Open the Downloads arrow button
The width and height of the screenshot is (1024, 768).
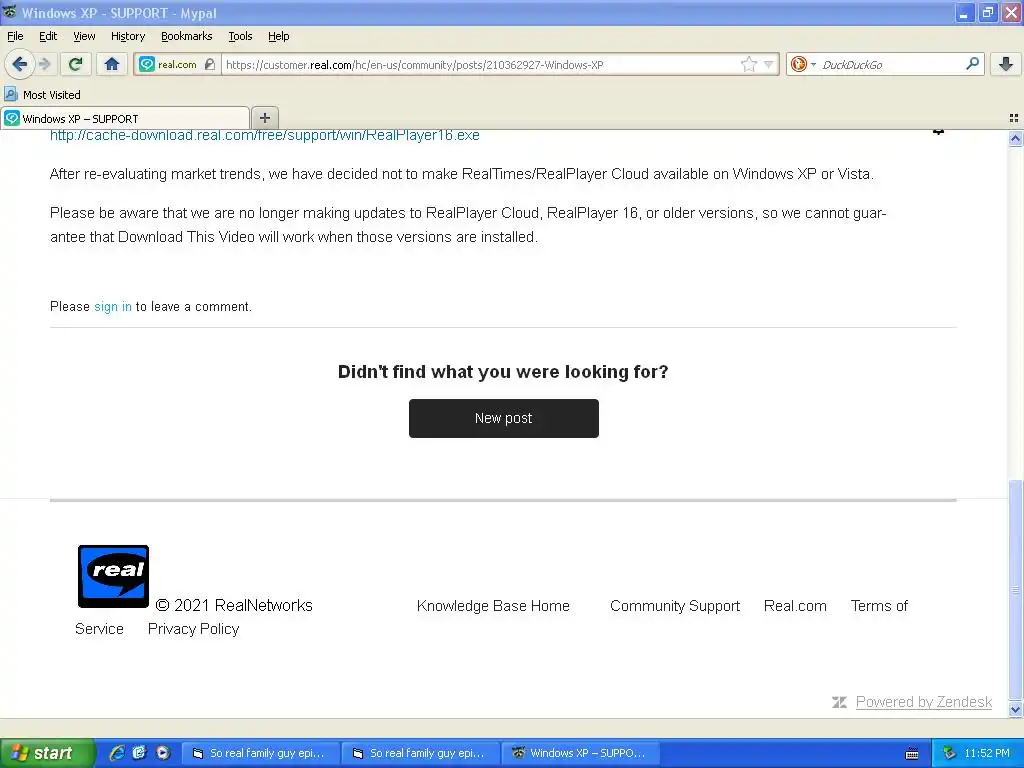click(x=1006, y=64)
